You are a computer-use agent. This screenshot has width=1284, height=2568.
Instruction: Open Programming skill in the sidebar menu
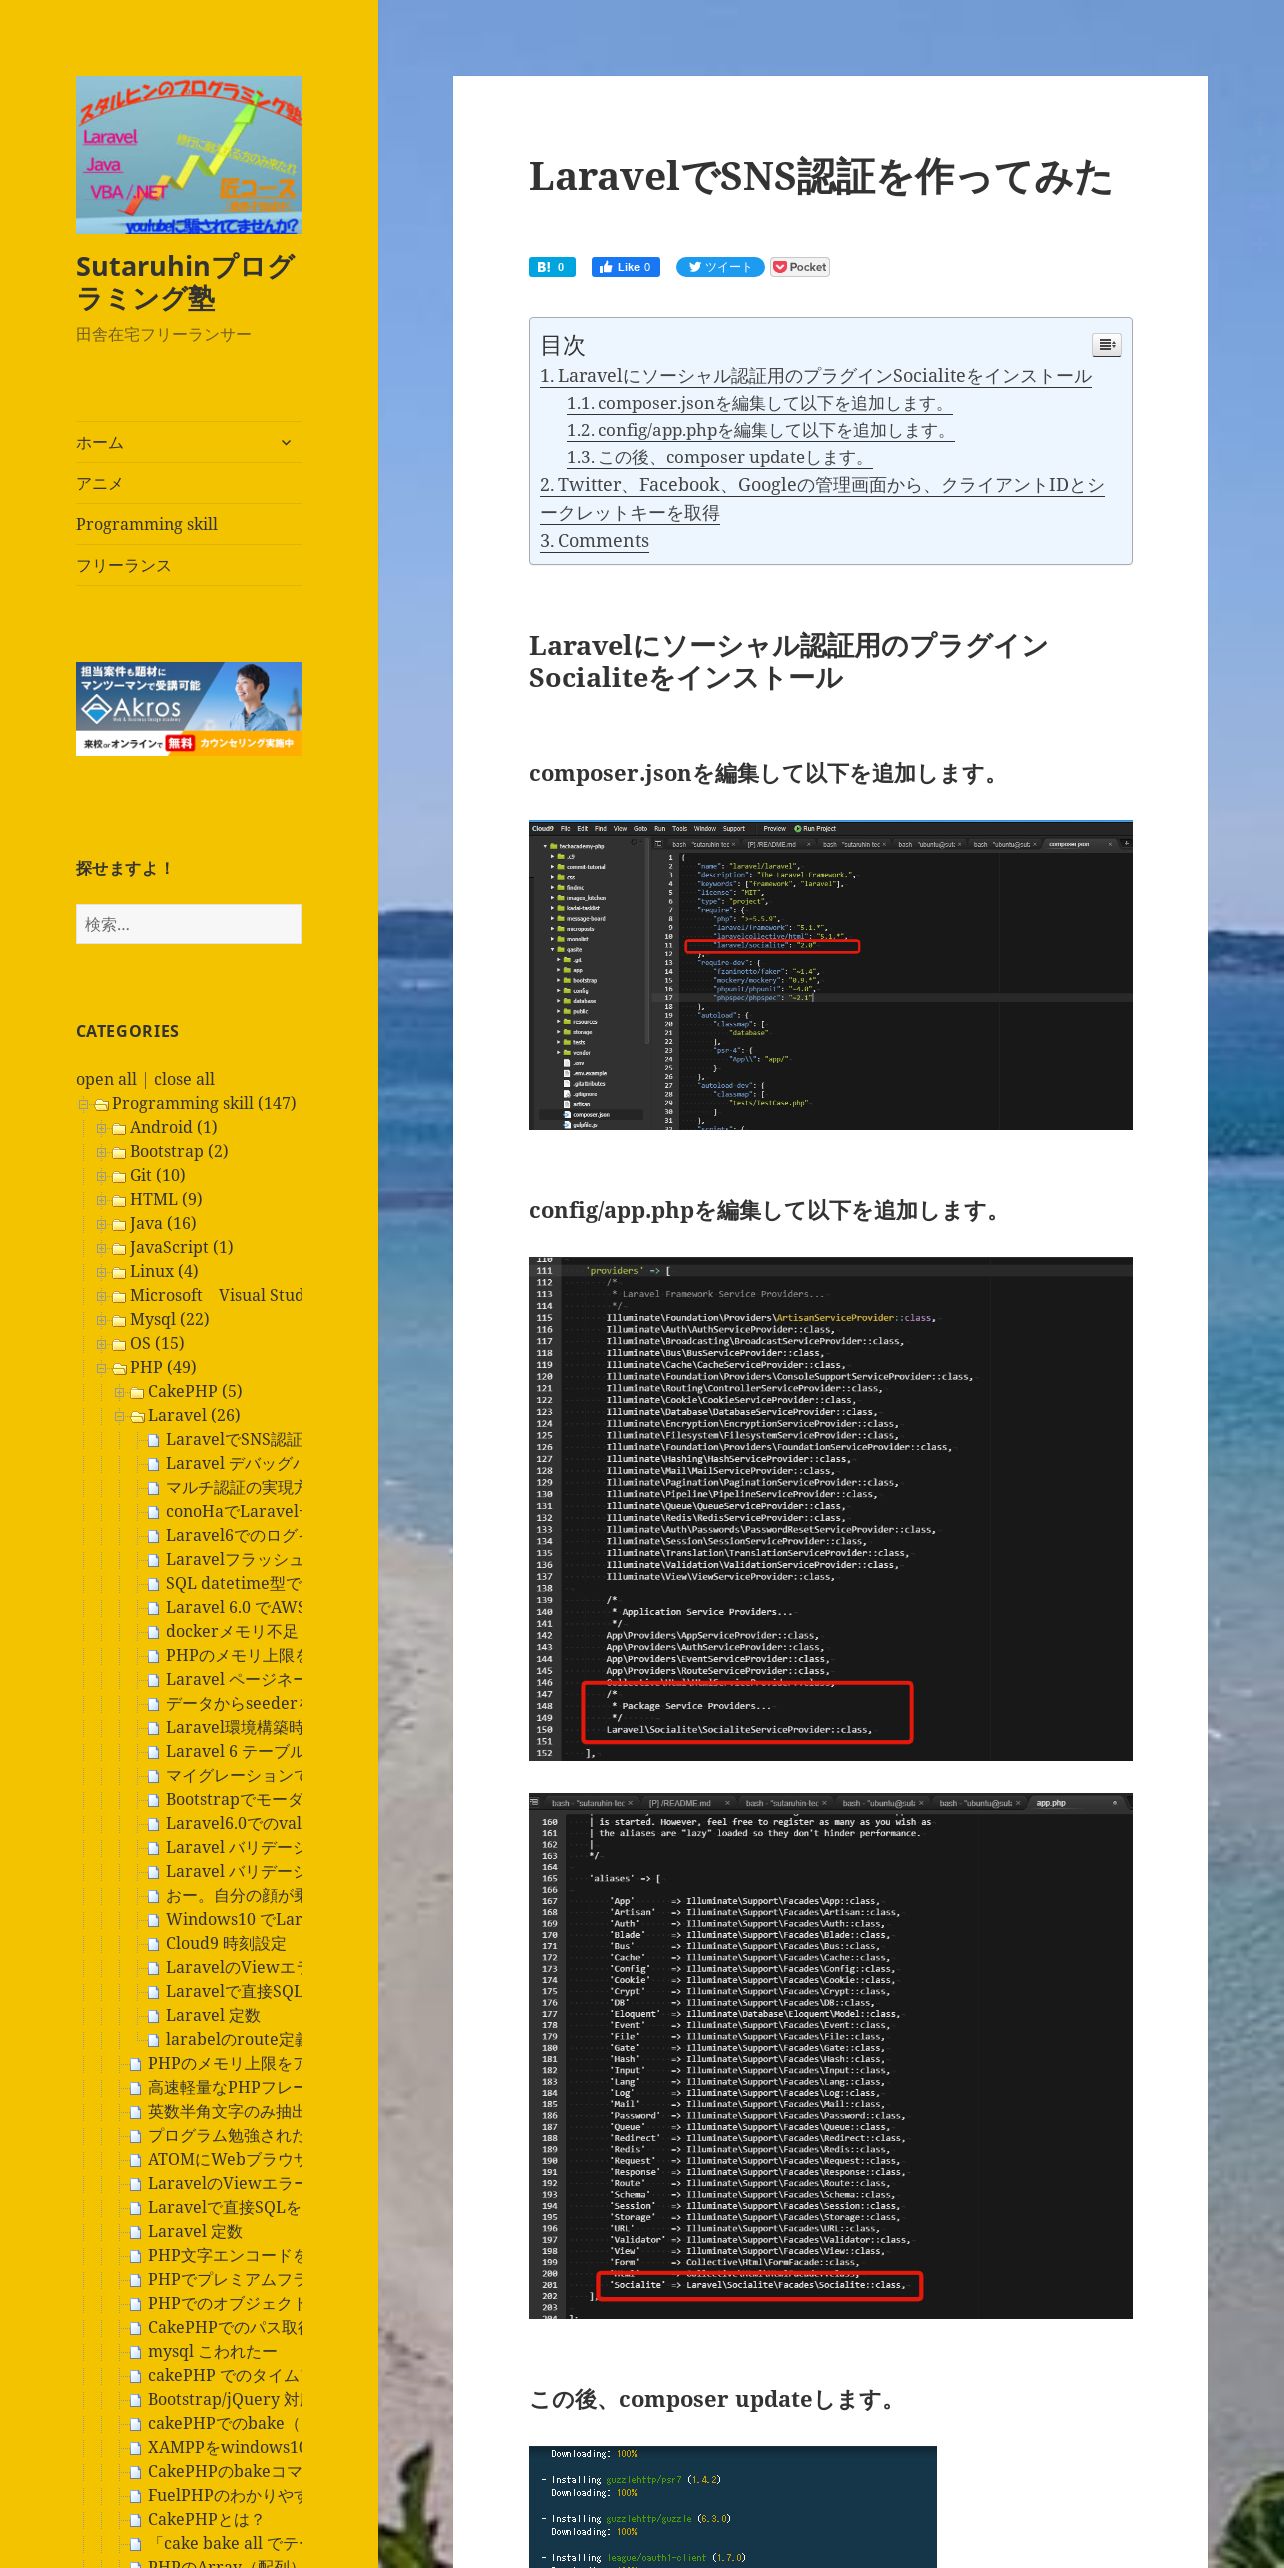coord(147,524)
